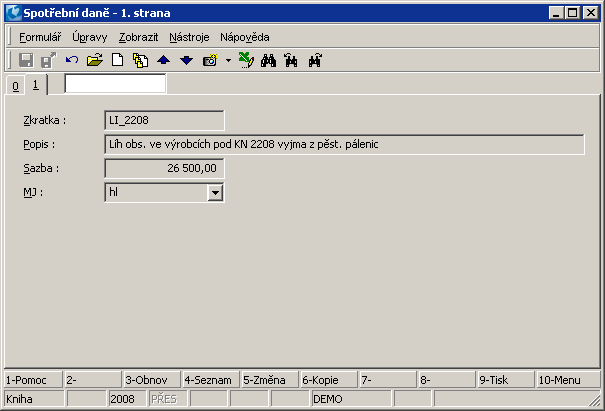Click the 9-Tisk function button
The height and width of the screenshot is (411, 605).
coord(506,380)
